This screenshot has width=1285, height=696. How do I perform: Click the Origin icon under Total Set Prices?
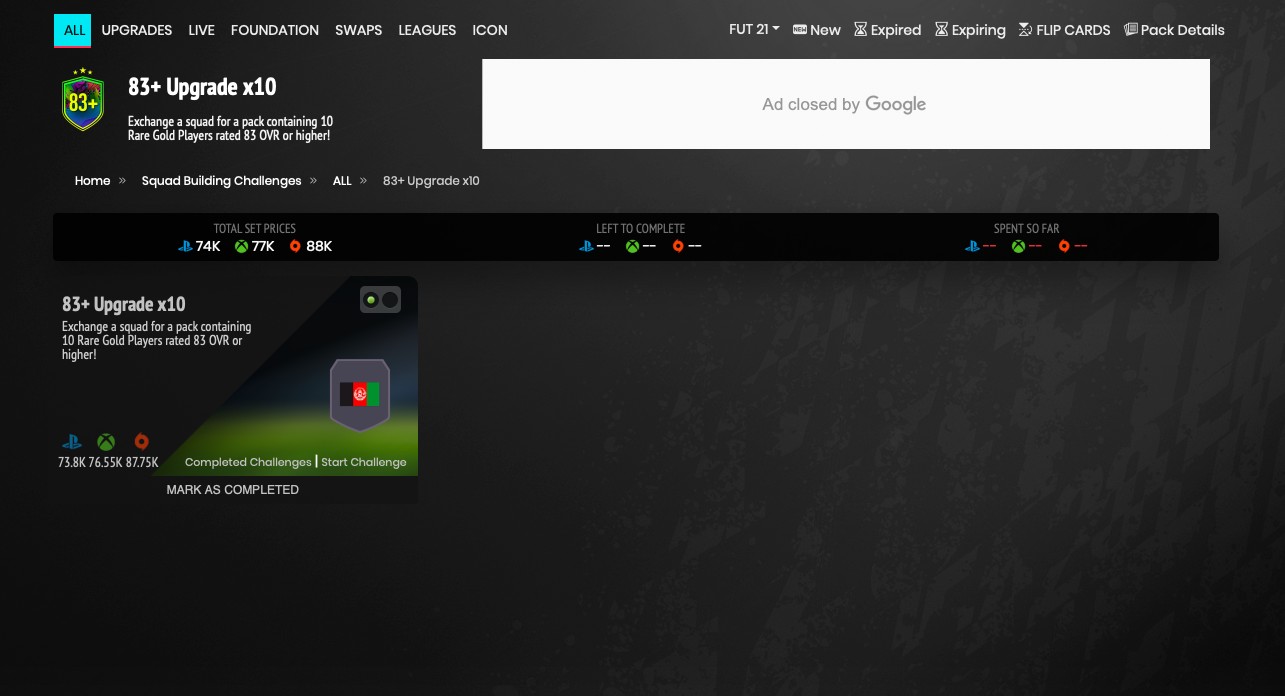pyautogui.click(x=295, y=246)
